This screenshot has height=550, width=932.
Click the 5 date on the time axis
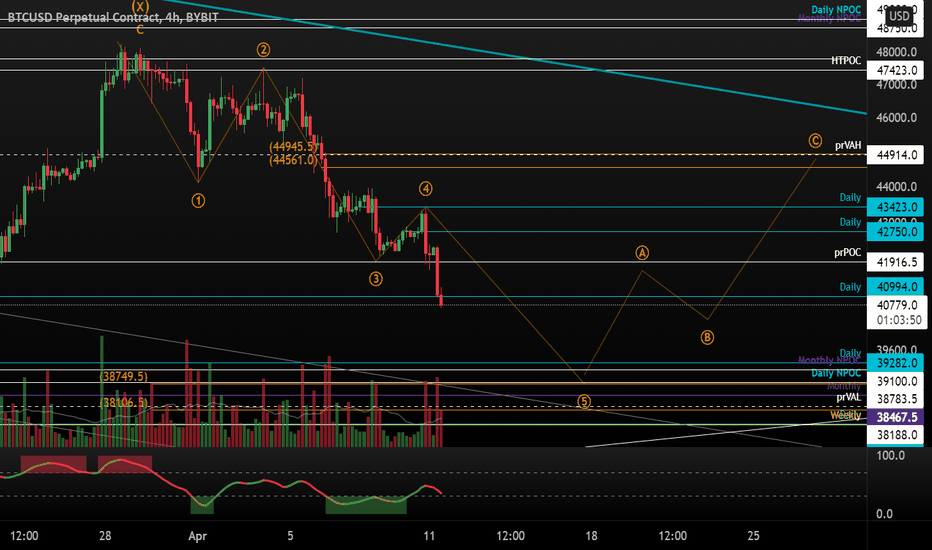point(290,536)
